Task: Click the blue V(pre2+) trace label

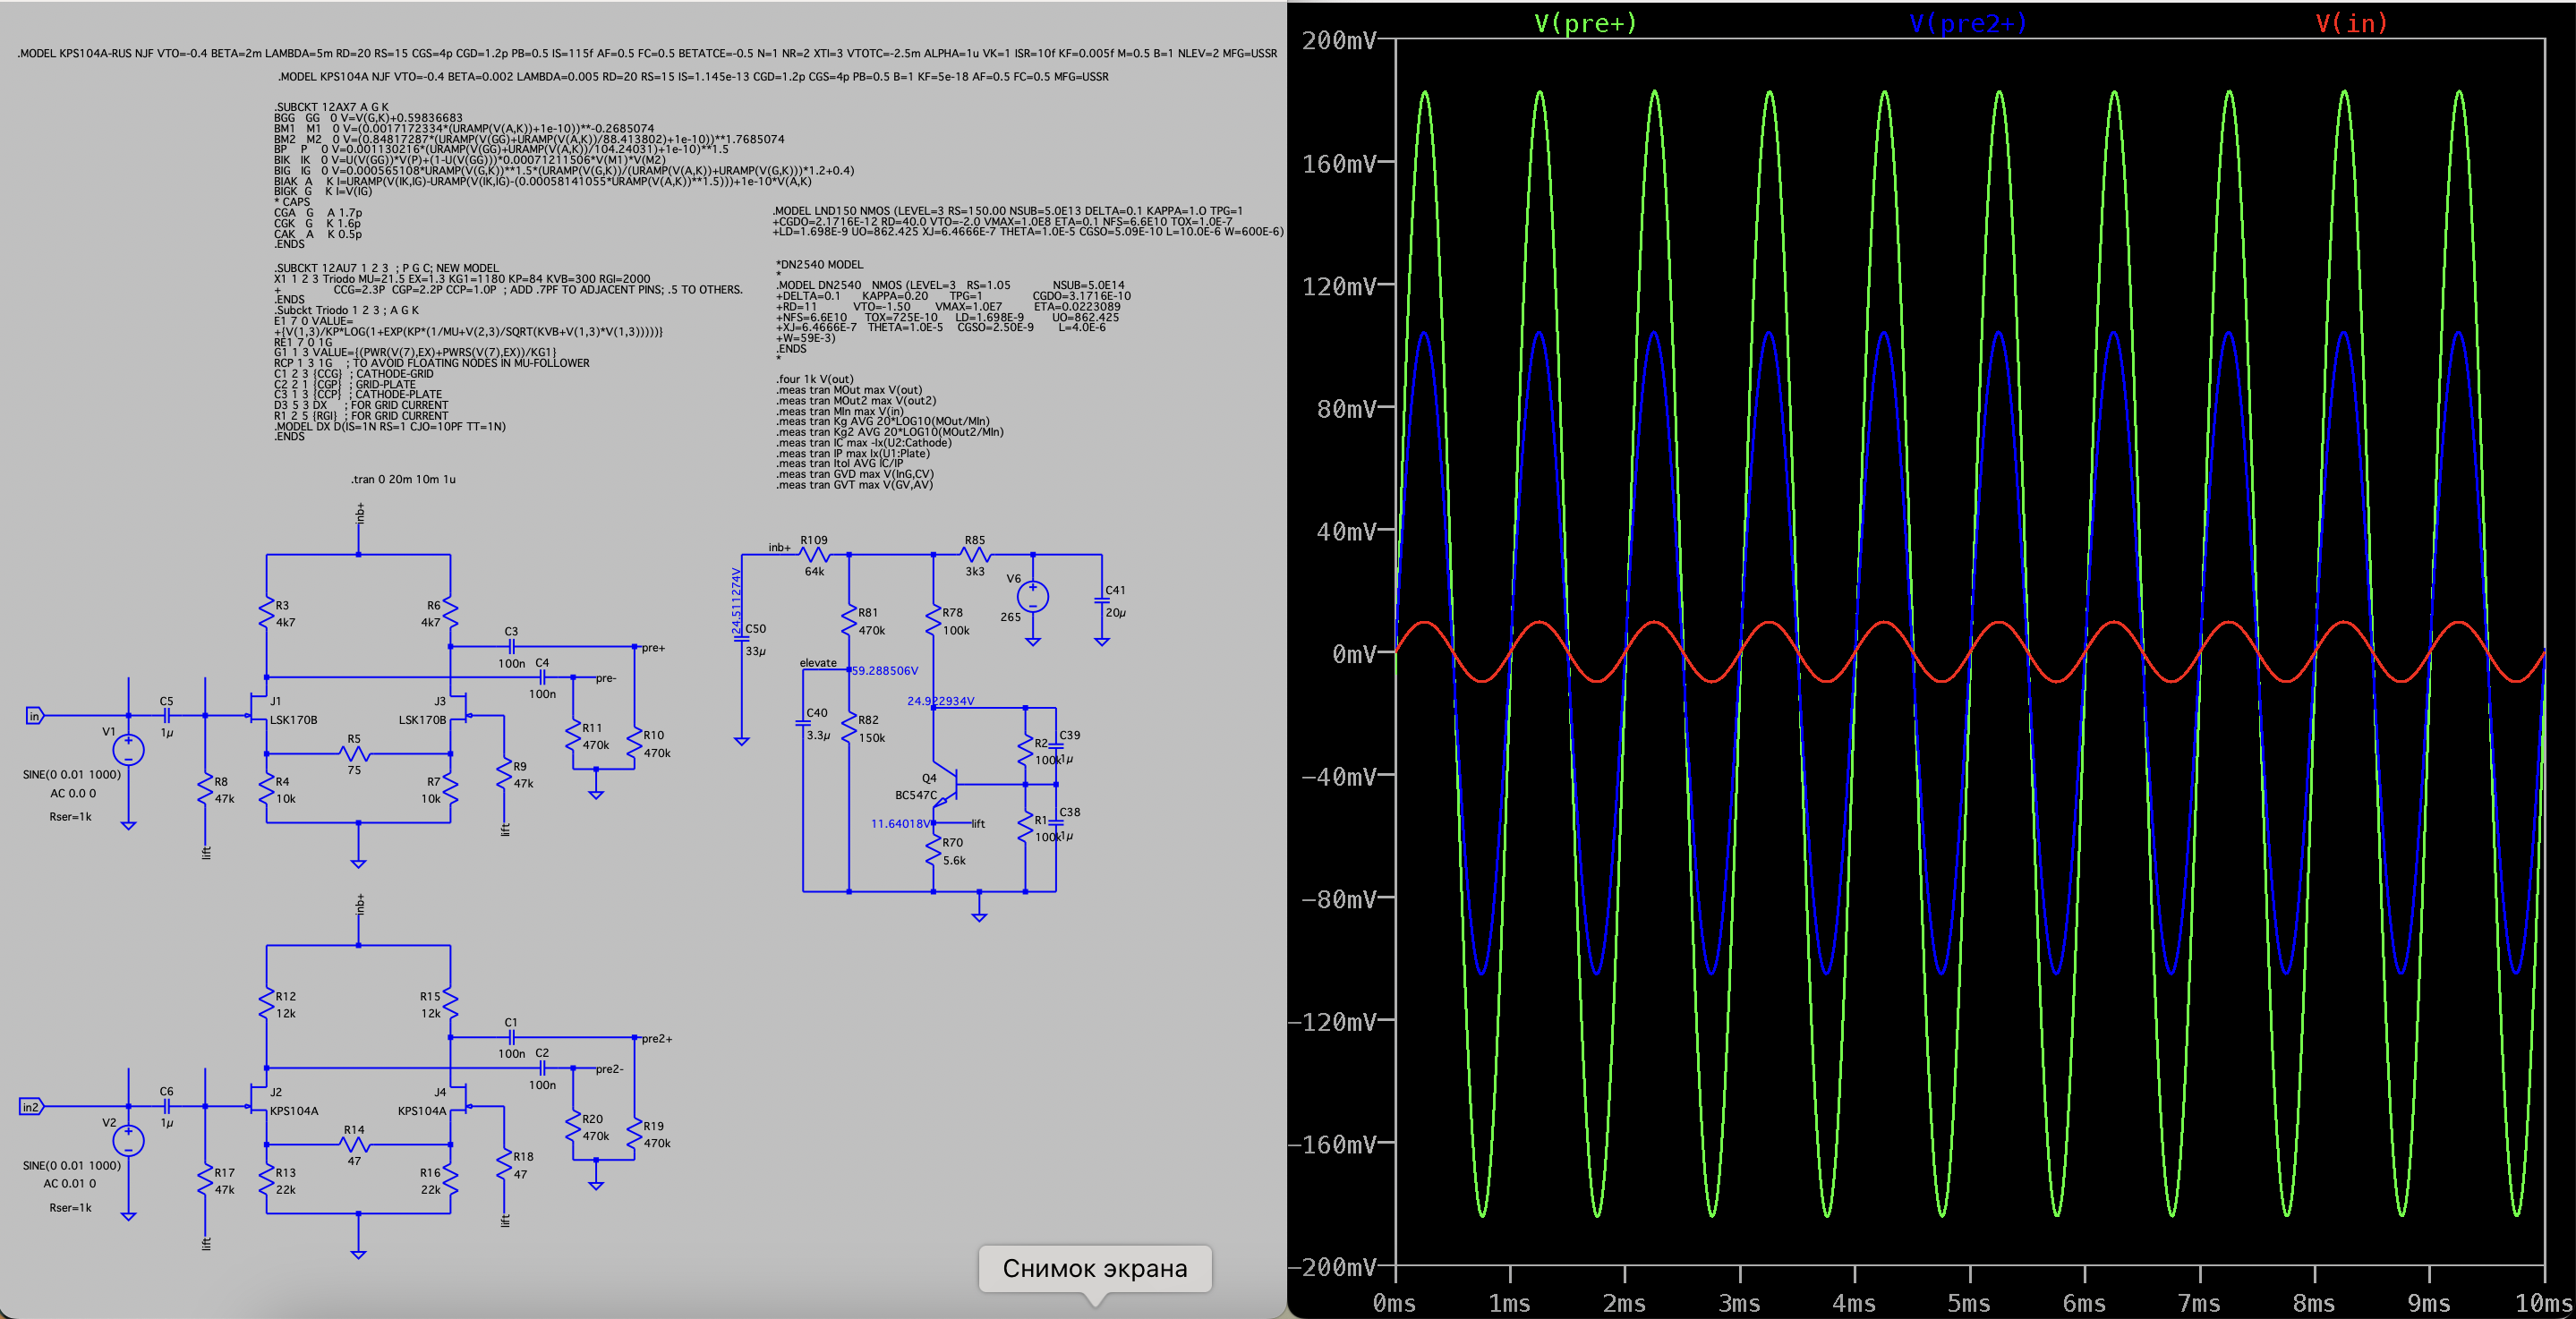Action: 1967,23
